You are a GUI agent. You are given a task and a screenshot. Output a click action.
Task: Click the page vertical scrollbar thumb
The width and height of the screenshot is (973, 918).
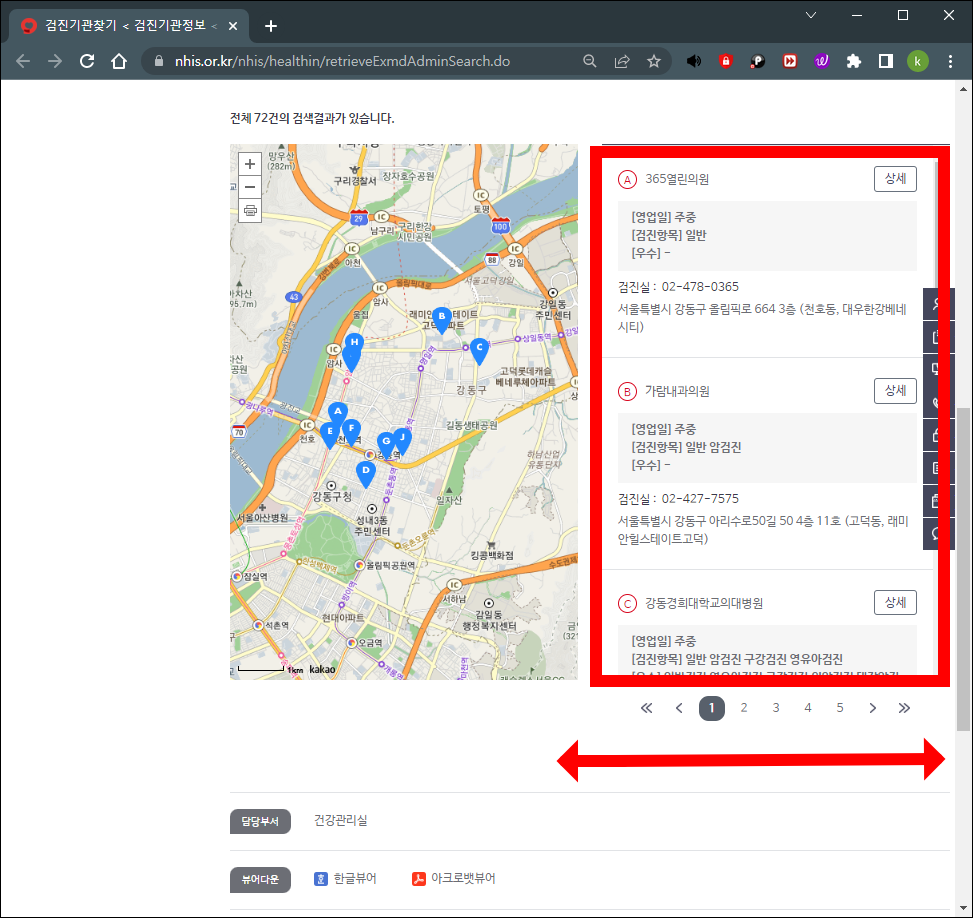pos(963,569)
